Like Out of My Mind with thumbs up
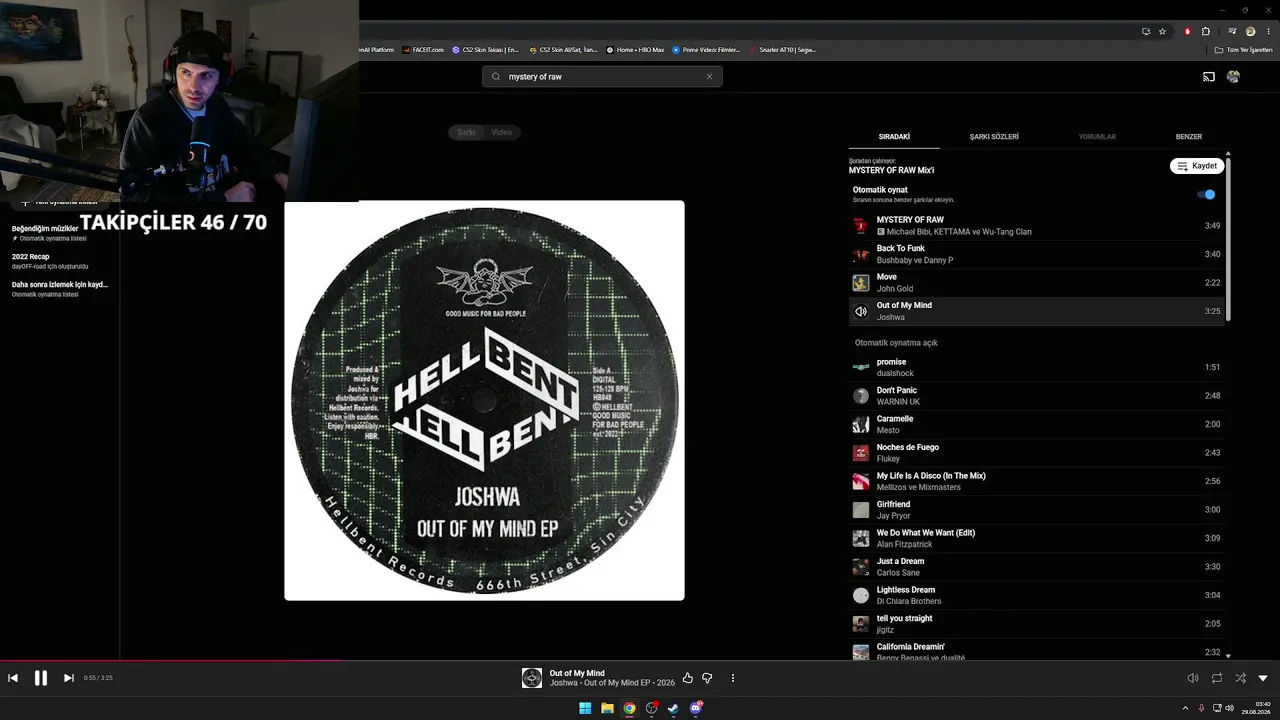 click(688, 678)
